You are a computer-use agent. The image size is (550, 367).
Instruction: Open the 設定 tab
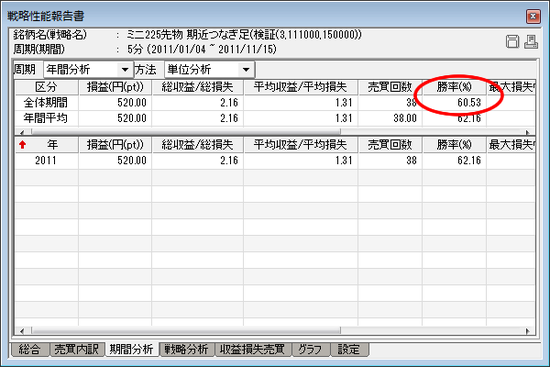(349, 349)
